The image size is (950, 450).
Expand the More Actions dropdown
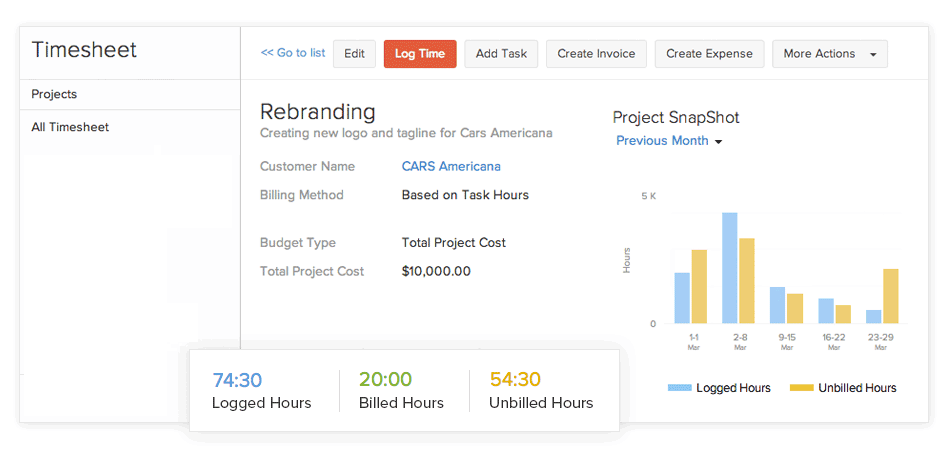coord(829,54)
